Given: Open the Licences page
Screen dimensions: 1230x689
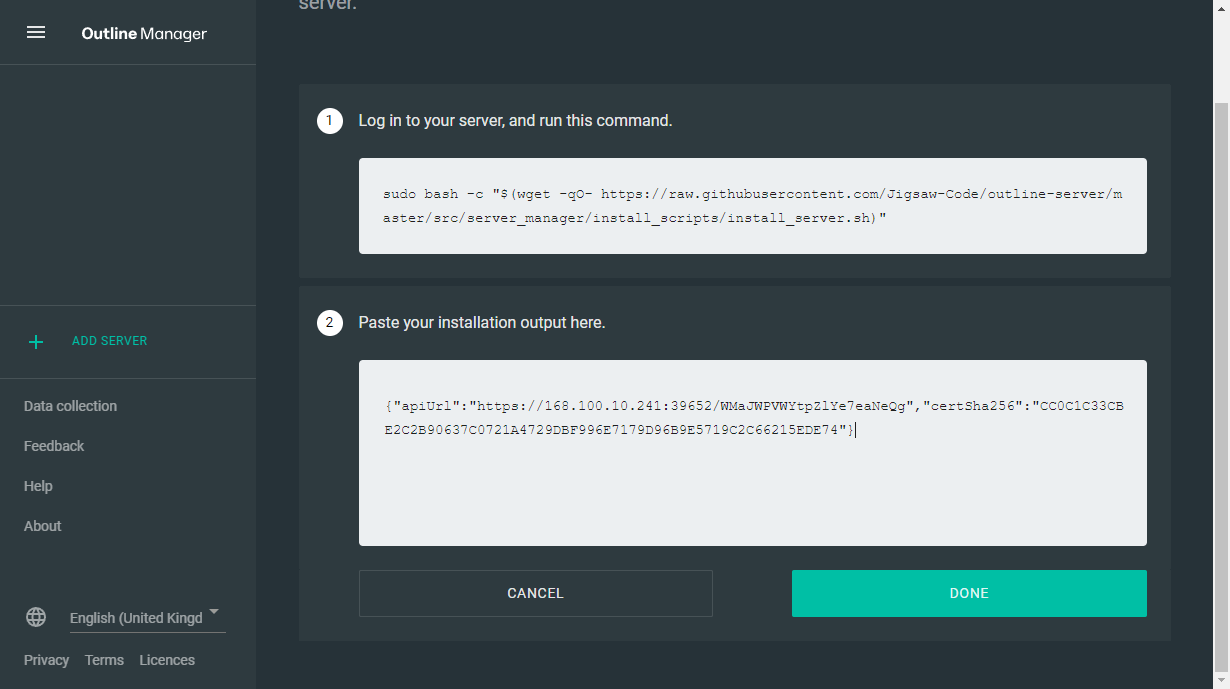Looking at the screenshot, I should (166, 659).
